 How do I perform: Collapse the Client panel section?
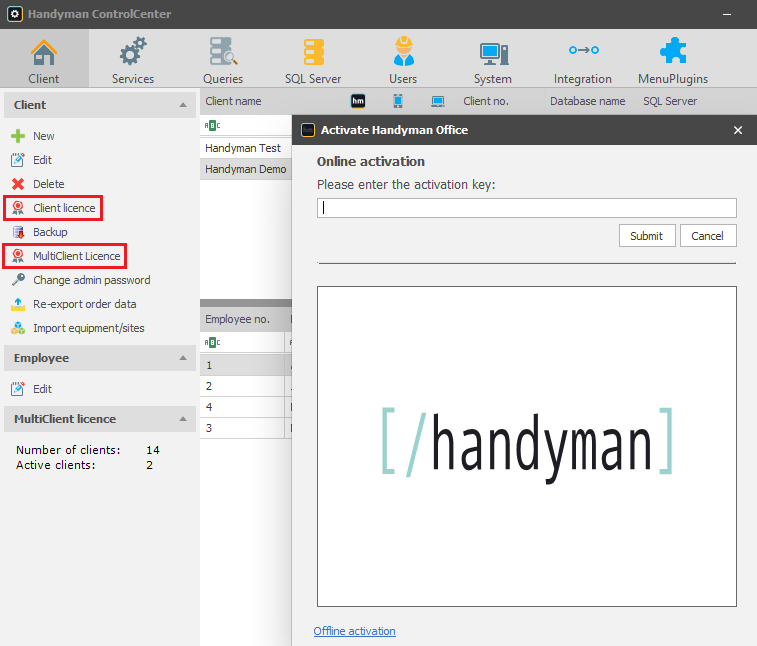pyautogui.click(x=183, y=105)
